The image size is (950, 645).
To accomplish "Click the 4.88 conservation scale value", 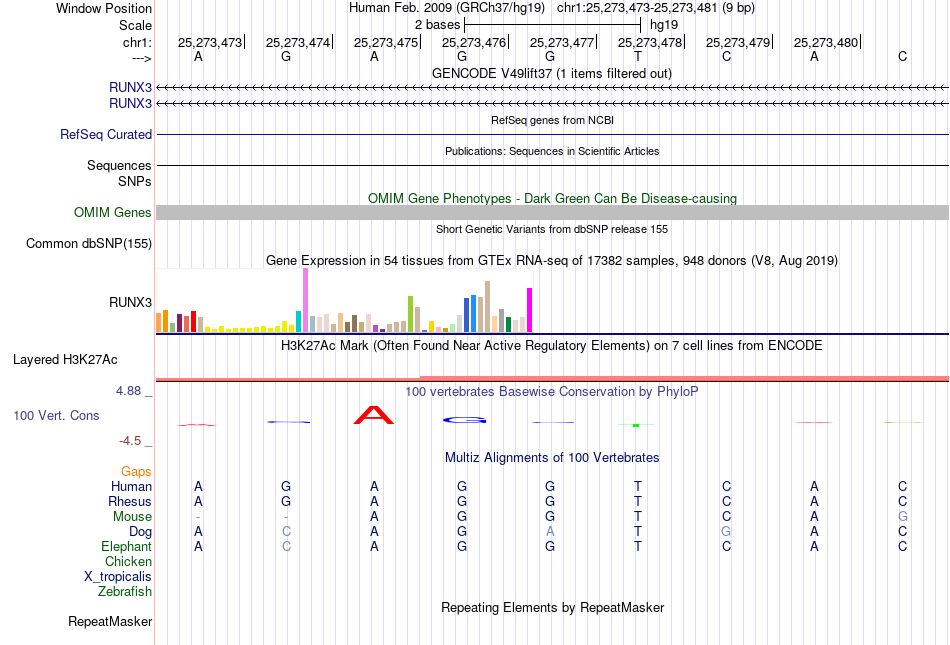I will coord(128,391).
